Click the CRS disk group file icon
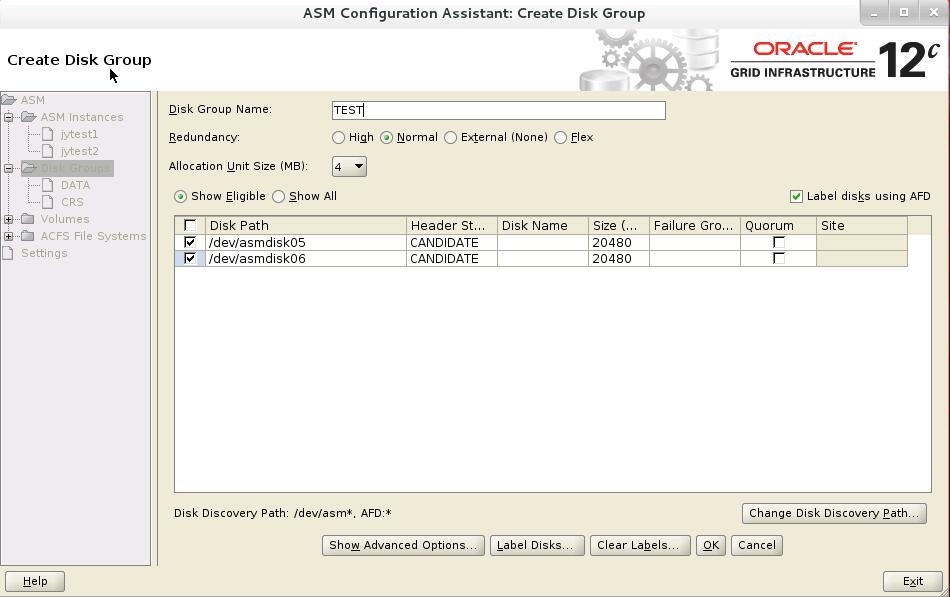Viewport: 950px width, 597px height. click(x=48, y=202)
